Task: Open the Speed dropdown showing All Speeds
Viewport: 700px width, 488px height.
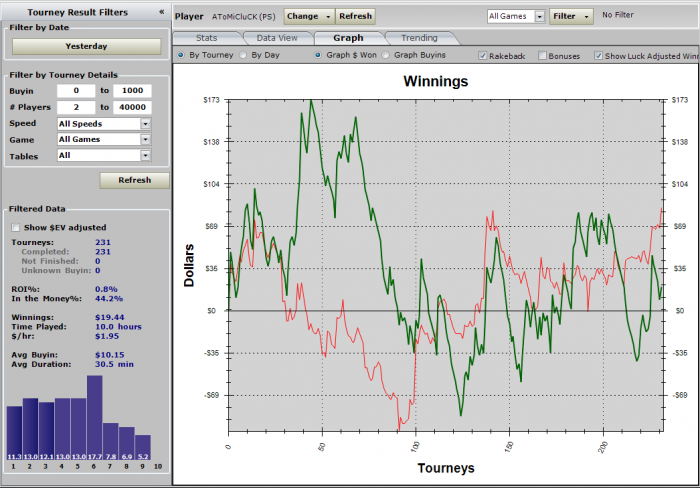Action: (x=104, y=124)
